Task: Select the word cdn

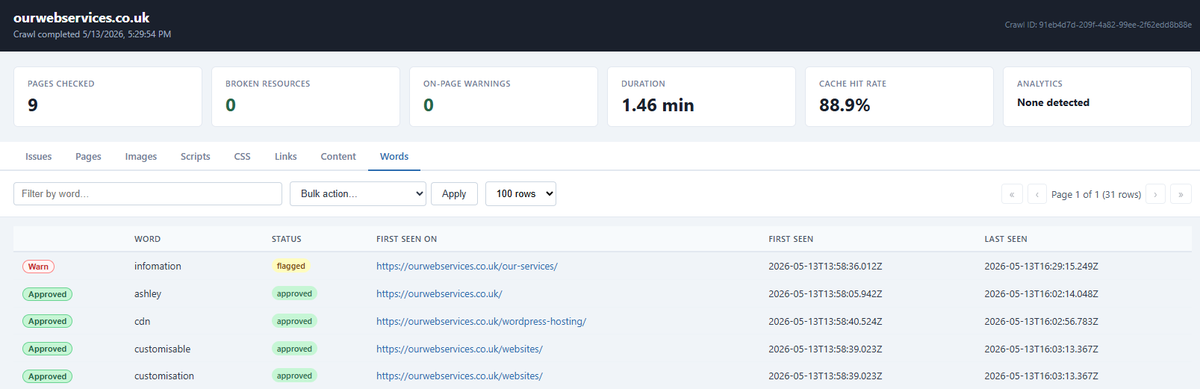Action: tap(142, 321)
